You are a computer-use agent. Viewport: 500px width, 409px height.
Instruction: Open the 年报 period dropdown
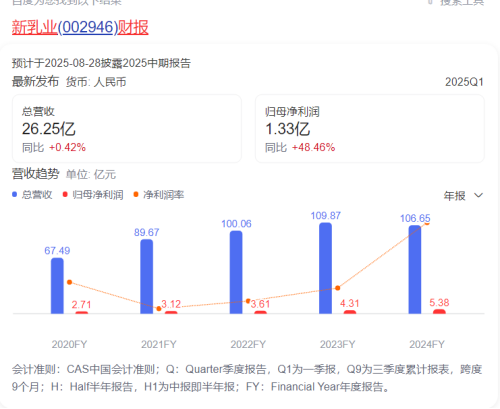pyautogui.click(x=463, y=196)
